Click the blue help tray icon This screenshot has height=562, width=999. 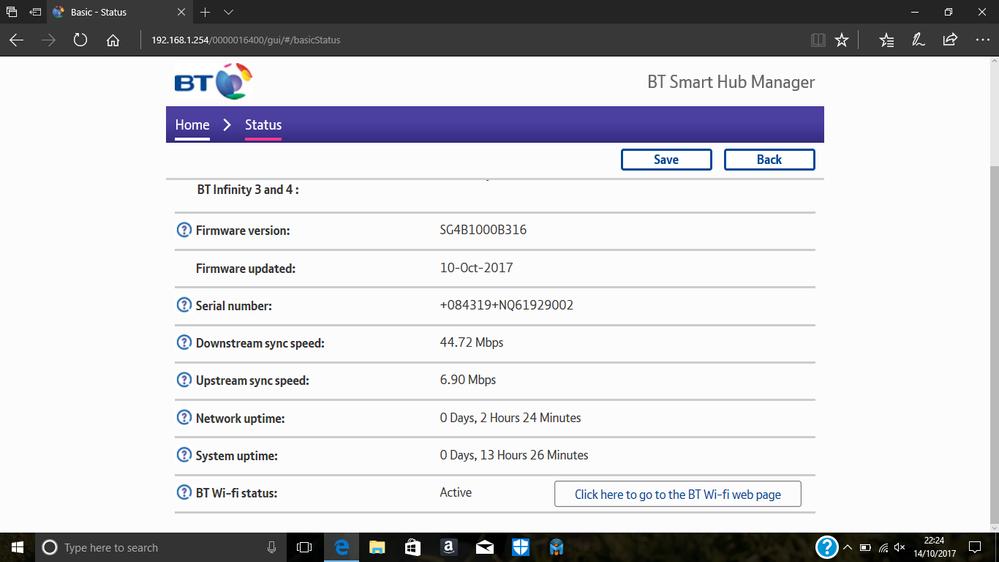(826, 547)
